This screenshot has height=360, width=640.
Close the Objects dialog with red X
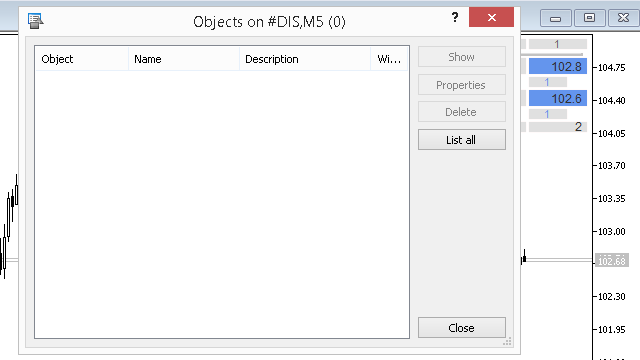click(491, 17)
